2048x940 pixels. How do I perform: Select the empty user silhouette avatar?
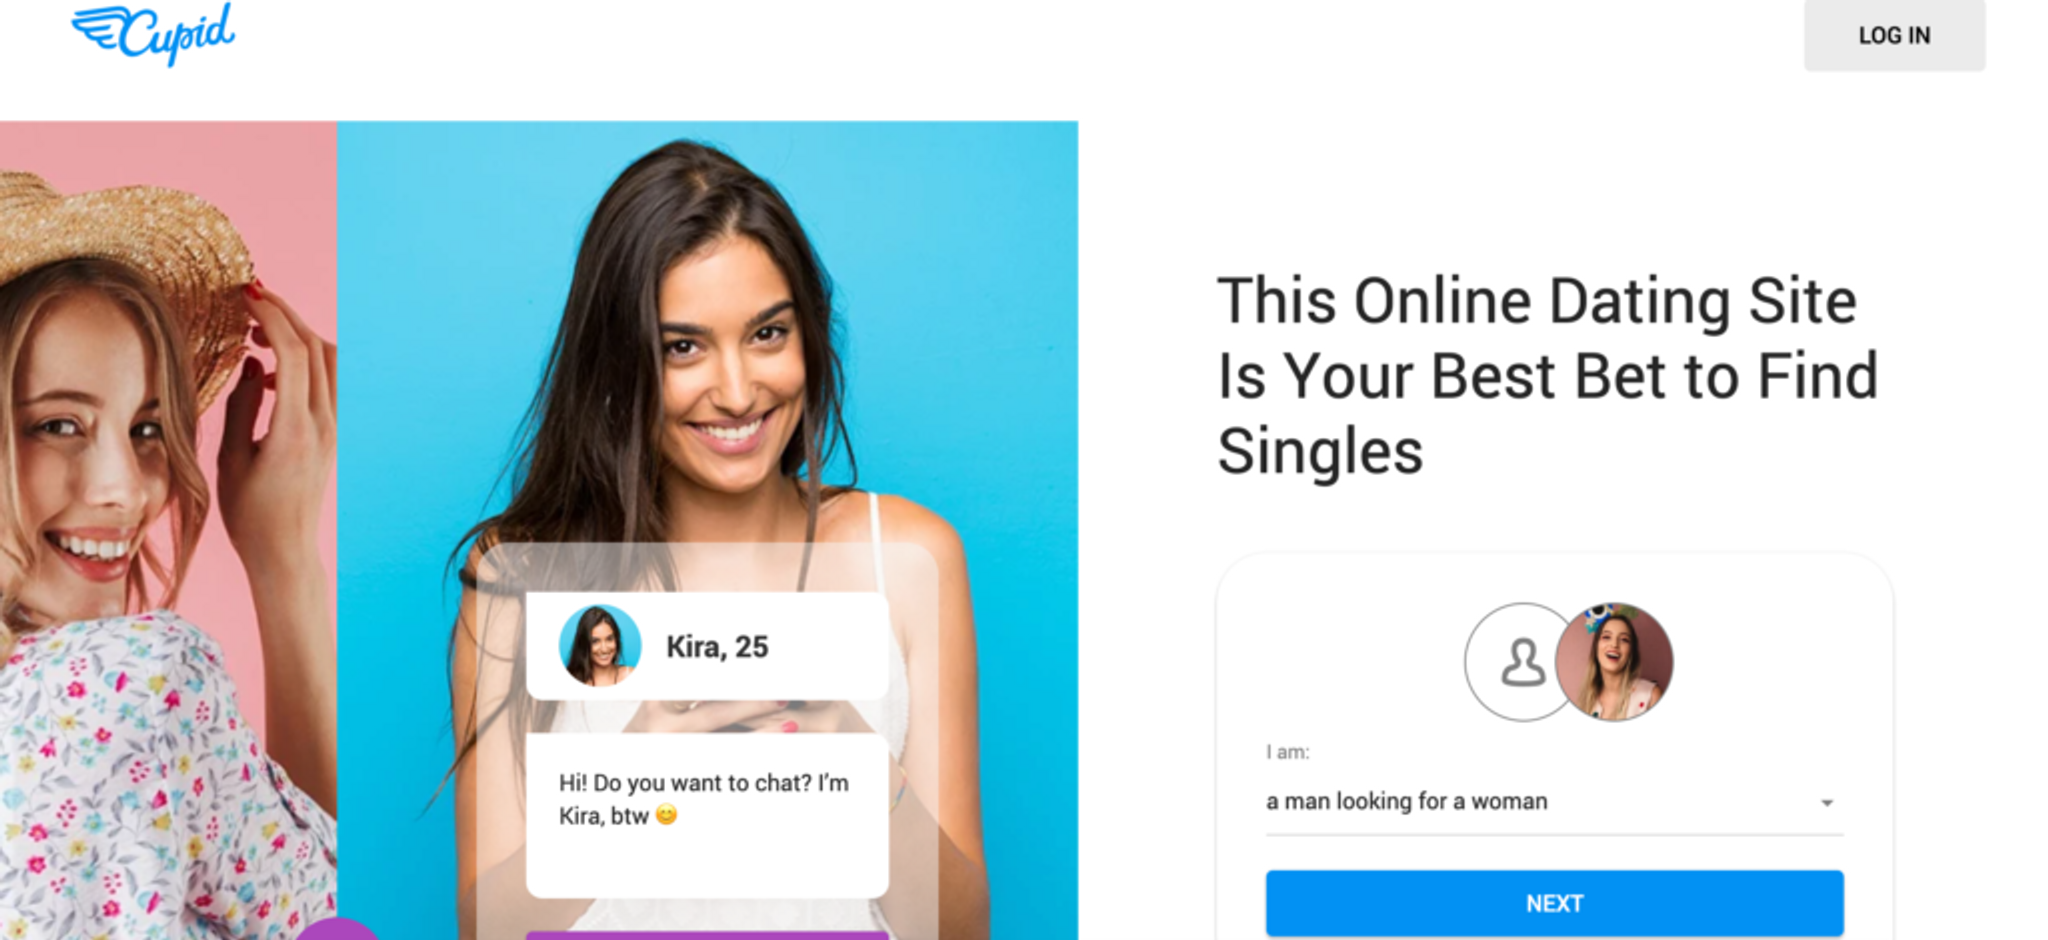point(1522,662)
